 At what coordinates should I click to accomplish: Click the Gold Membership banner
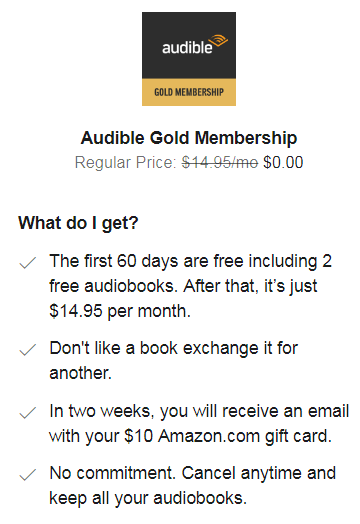pos(189,92)
